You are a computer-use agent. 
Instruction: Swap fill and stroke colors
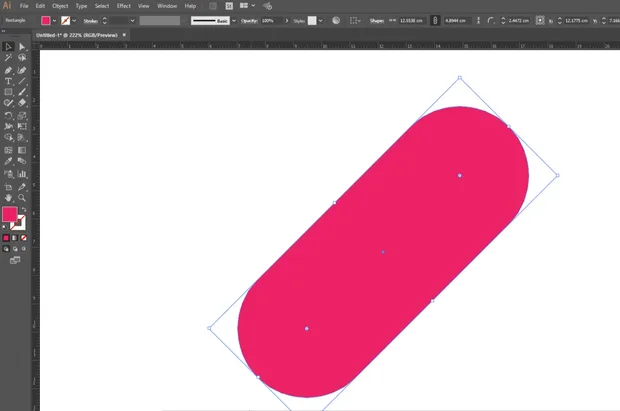(x=24, y=209)
